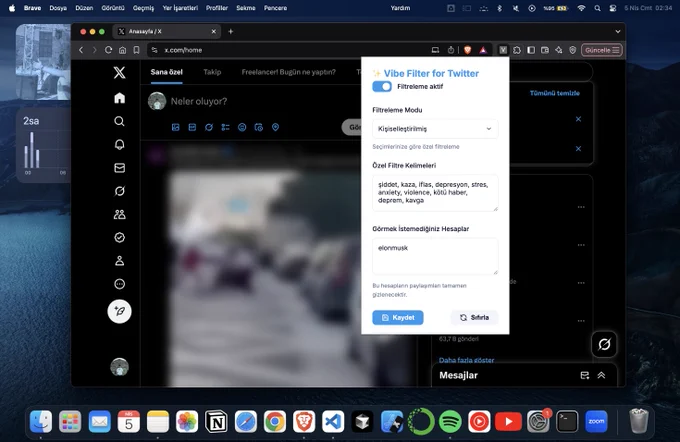Switch to Freelancer! Bugün ne yaptın? tab
Viewport: 680px width, 442px height.
tap(288, 72)
